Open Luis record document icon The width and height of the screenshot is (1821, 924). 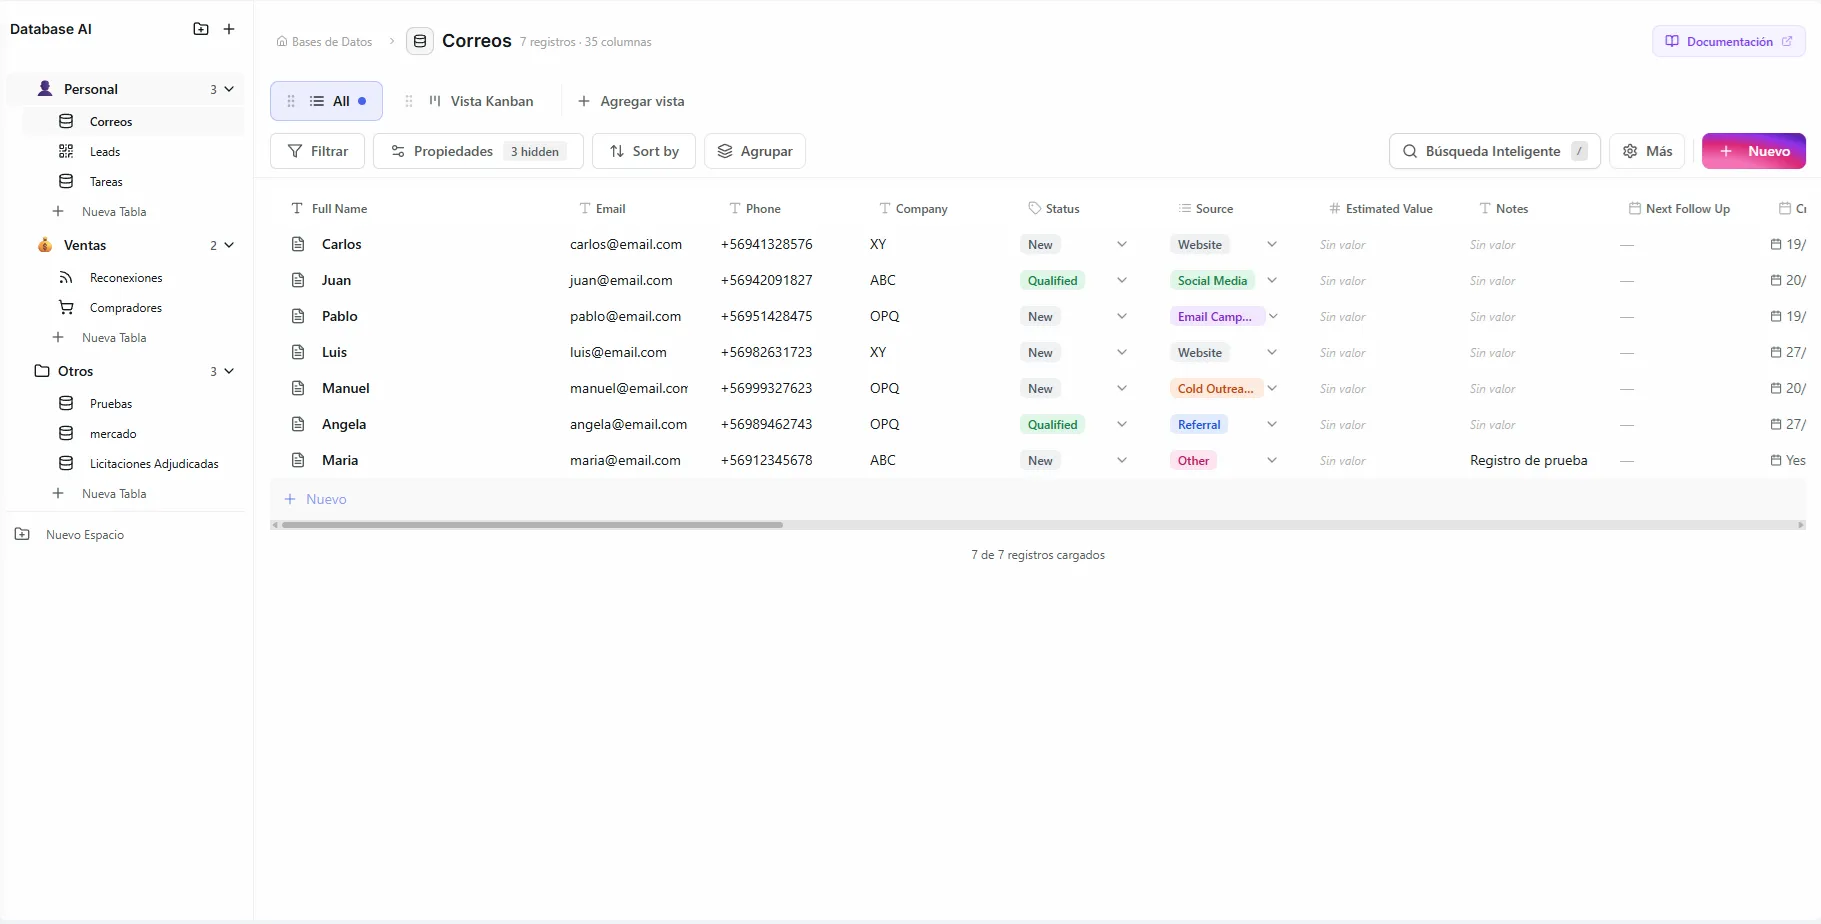point(297,352)
